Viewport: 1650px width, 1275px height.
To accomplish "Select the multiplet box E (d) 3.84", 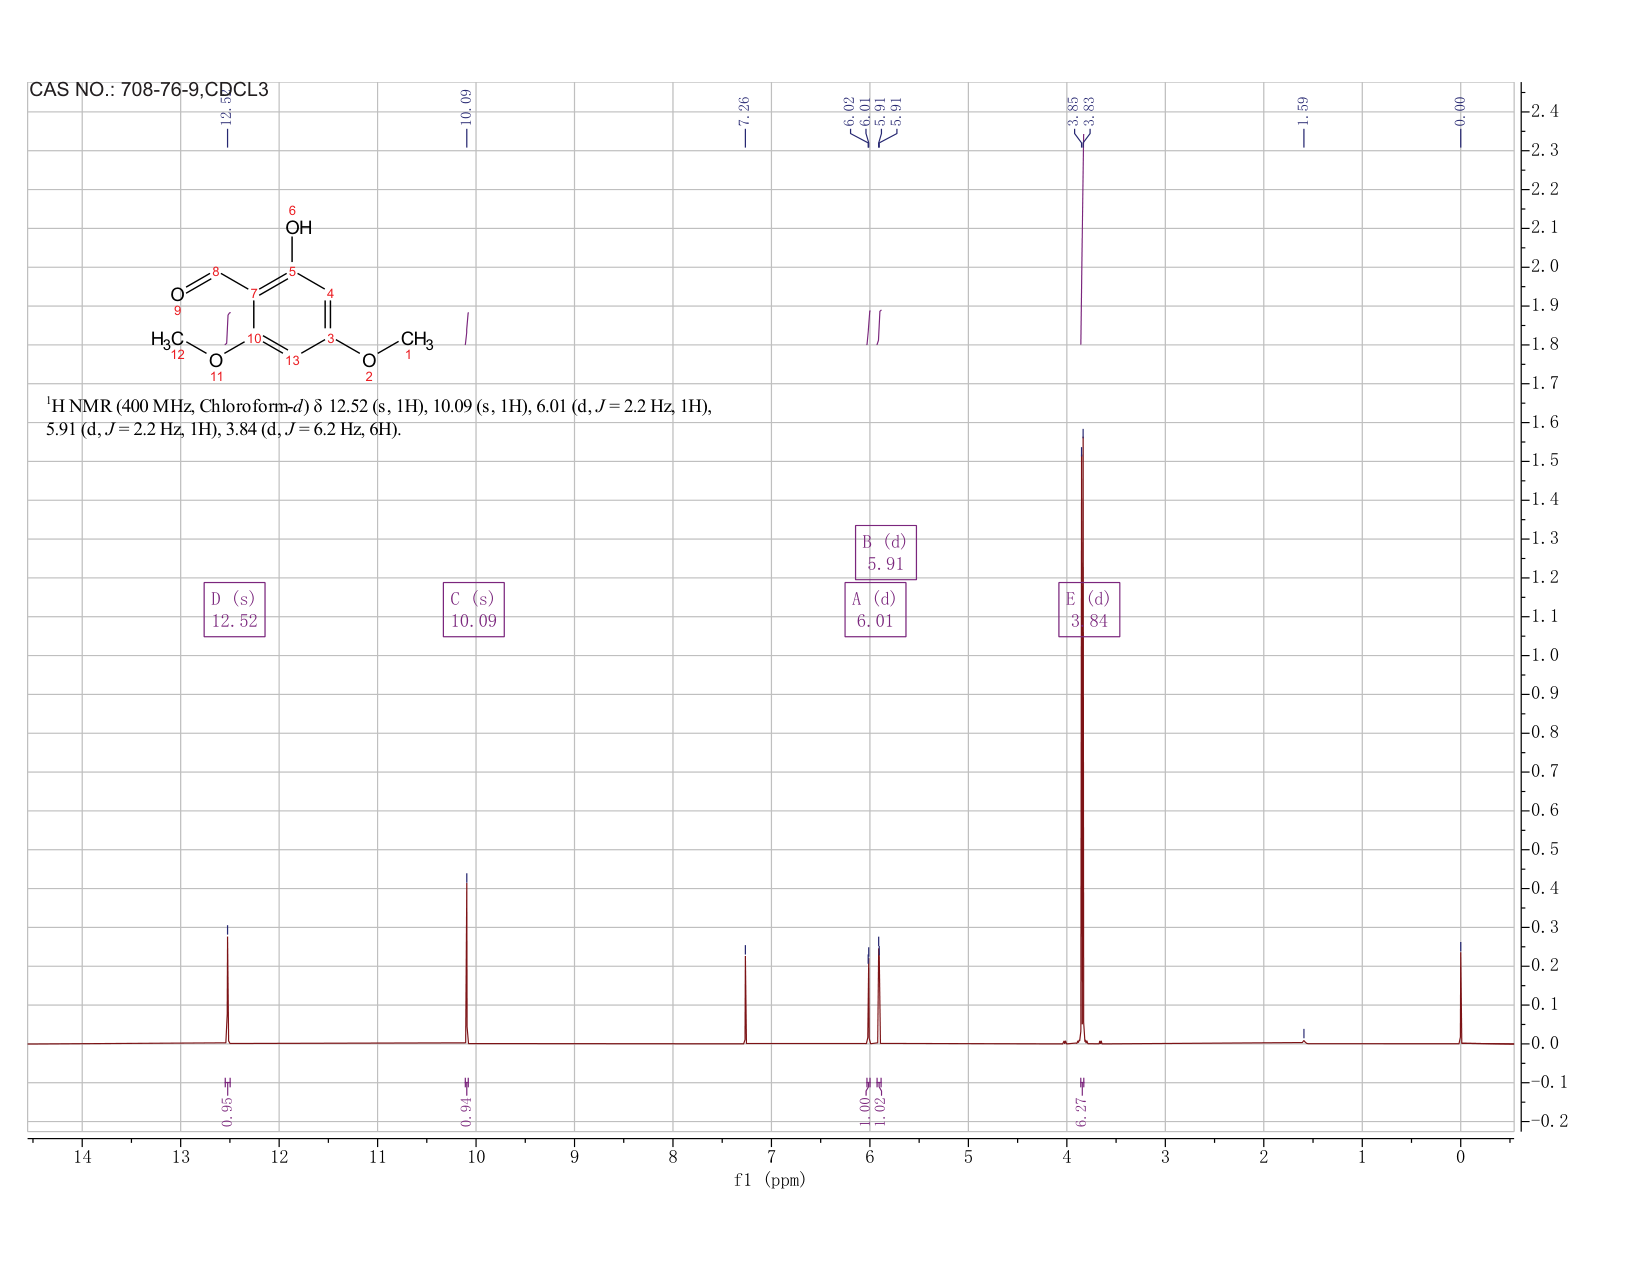I will pos(1089,610).
